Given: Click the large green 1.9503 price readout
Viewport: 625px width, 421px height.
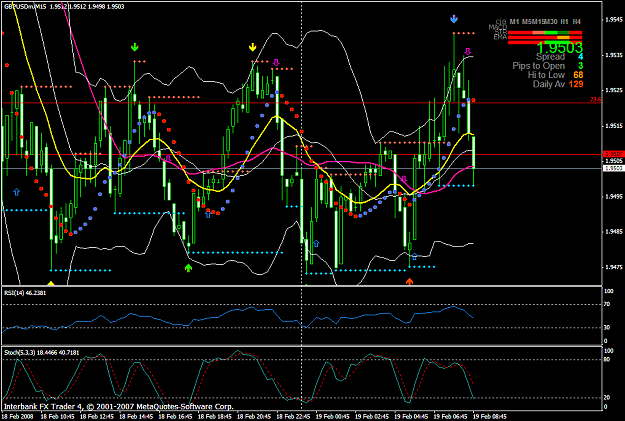Looking at the screenshot, I should click(560, 48).
